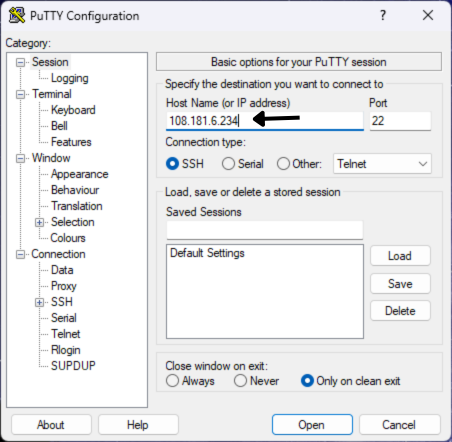This screenshot has height=442, width=452.
Task: Open the Telnet settings category in tree
Action: click(66, 334)
